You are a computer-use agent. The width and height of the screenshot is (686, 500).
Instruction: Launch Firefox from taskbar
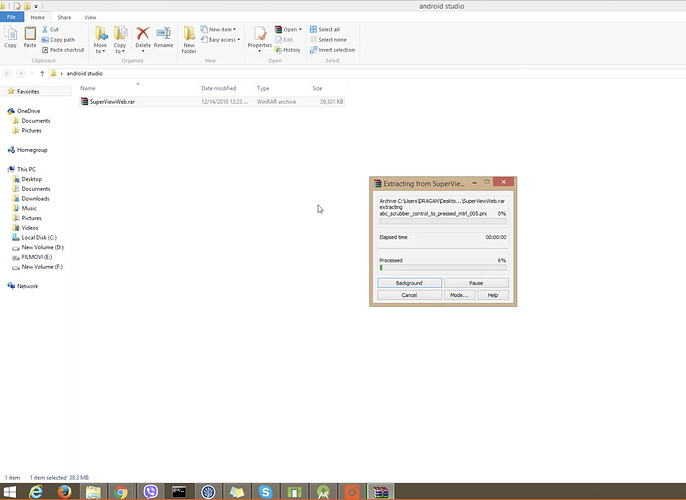tap(64, 492)
